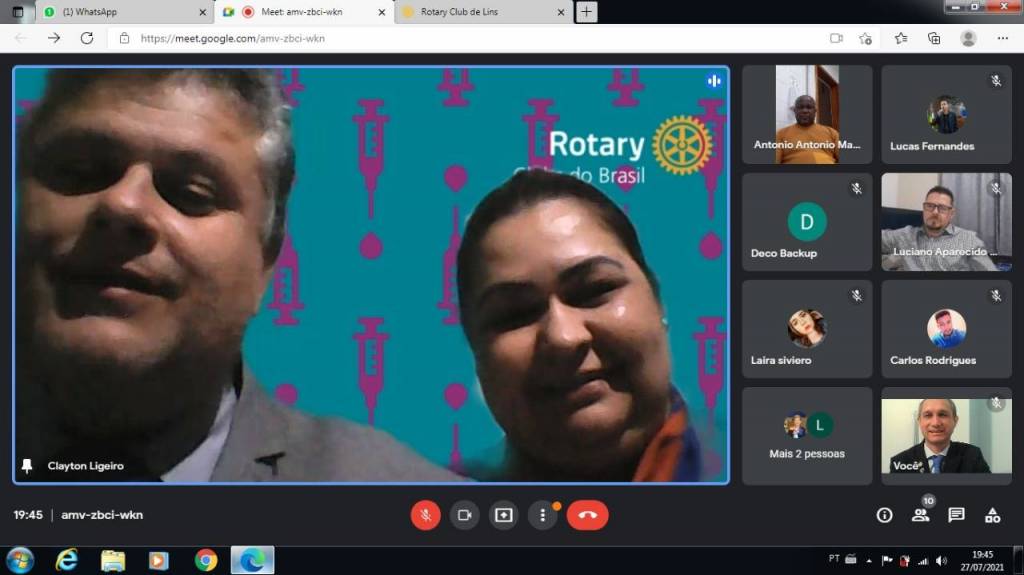The image size is (1024, 575).
Task: Switch to the Rotary Club de Lins tab
Action: pos(480,12)
